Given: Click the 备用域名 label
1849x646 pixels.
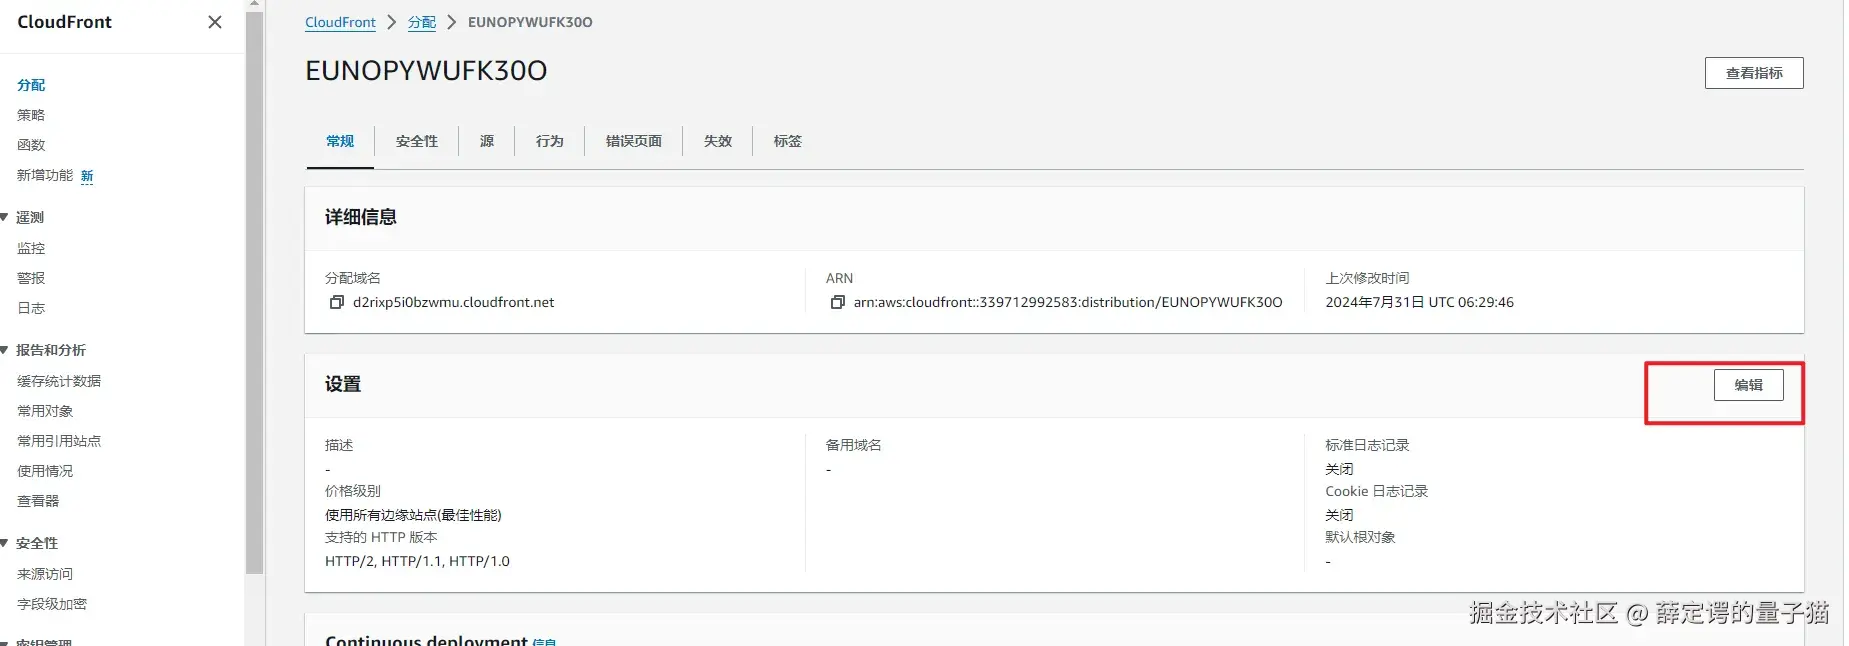Looking at the screenshot, I should [853, 445].
